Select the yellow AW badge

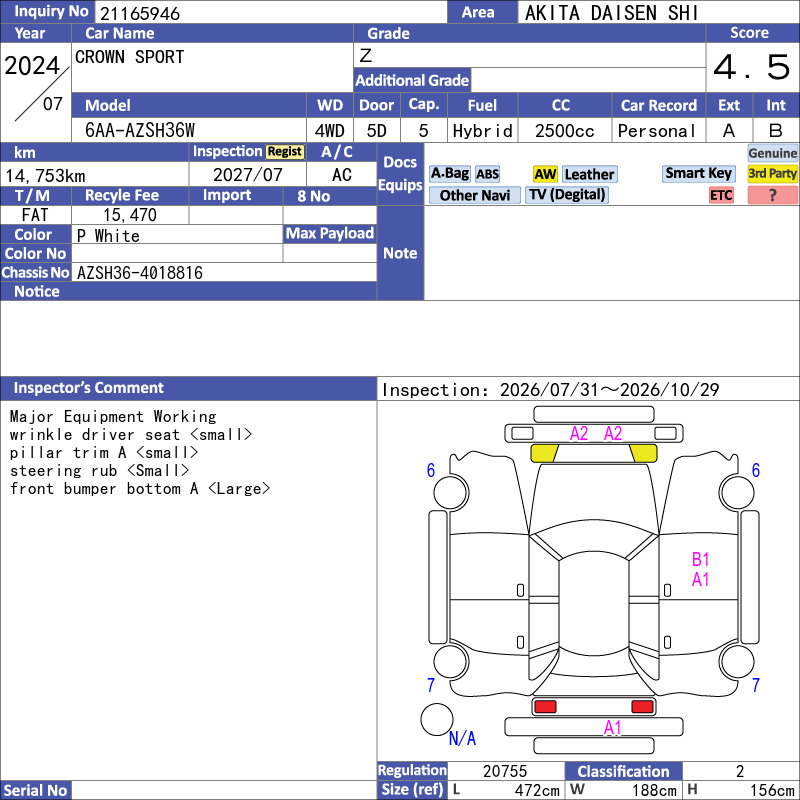point(545,174)
